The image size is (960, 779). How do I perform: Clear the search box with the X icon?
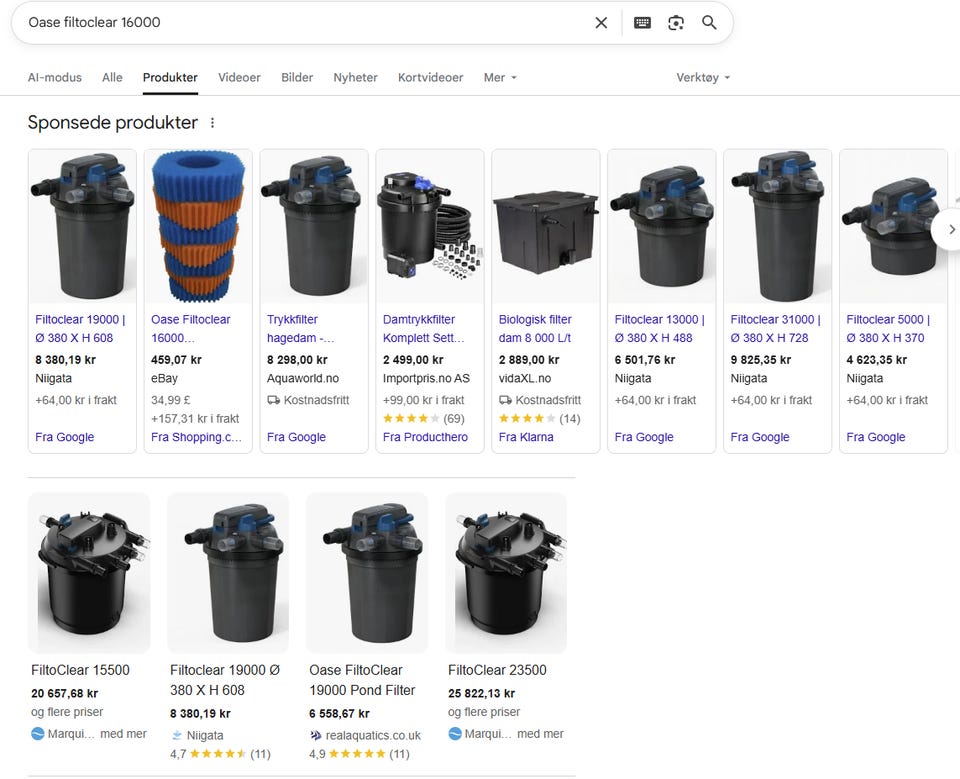(601, 23)
